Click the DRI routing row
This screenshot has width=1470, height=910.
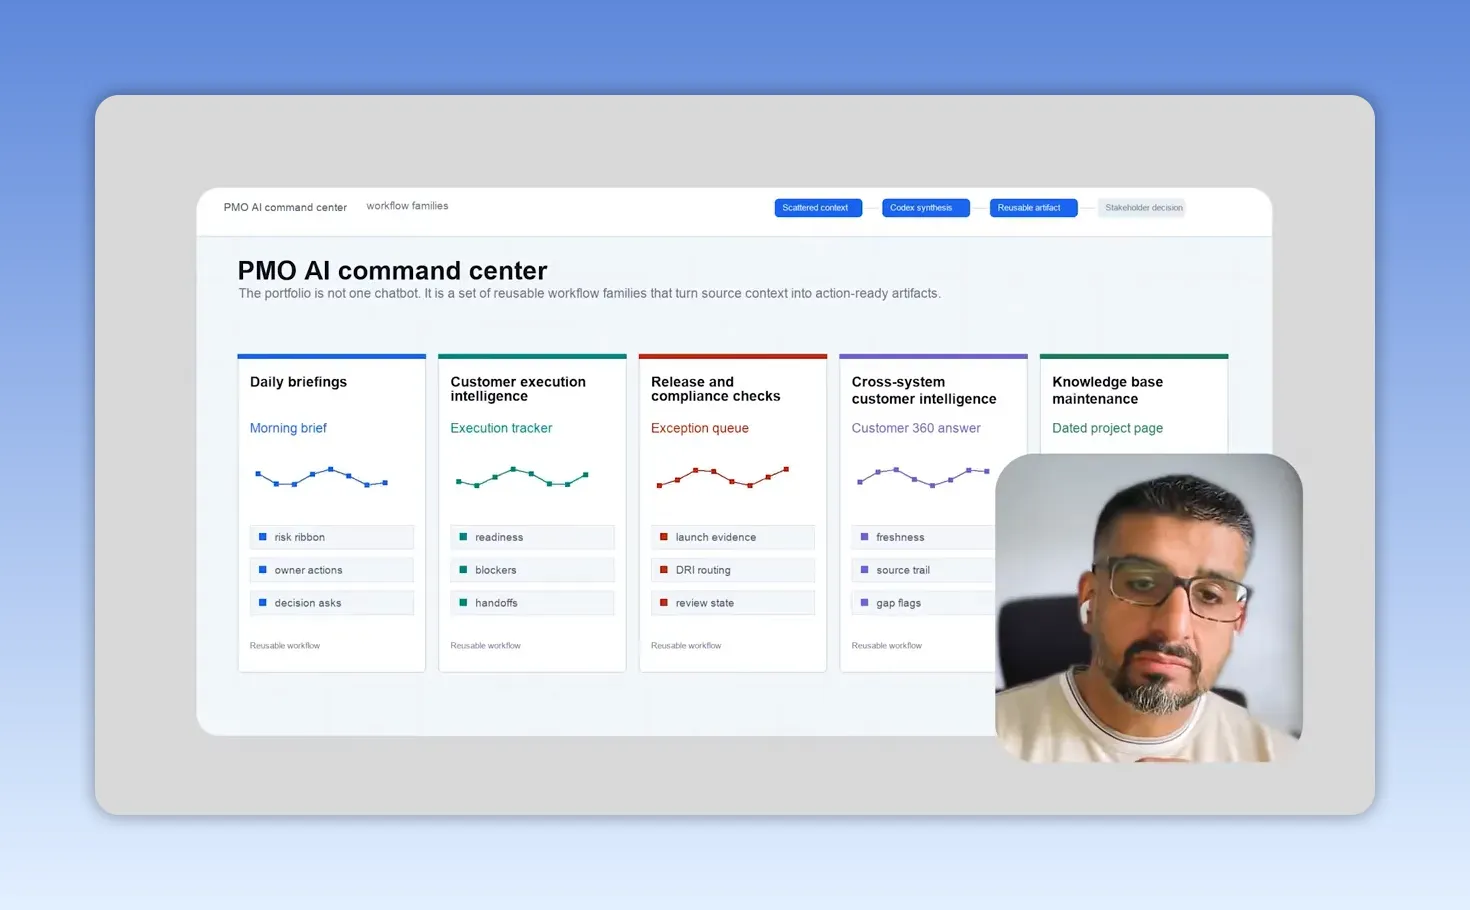[732, 570]
